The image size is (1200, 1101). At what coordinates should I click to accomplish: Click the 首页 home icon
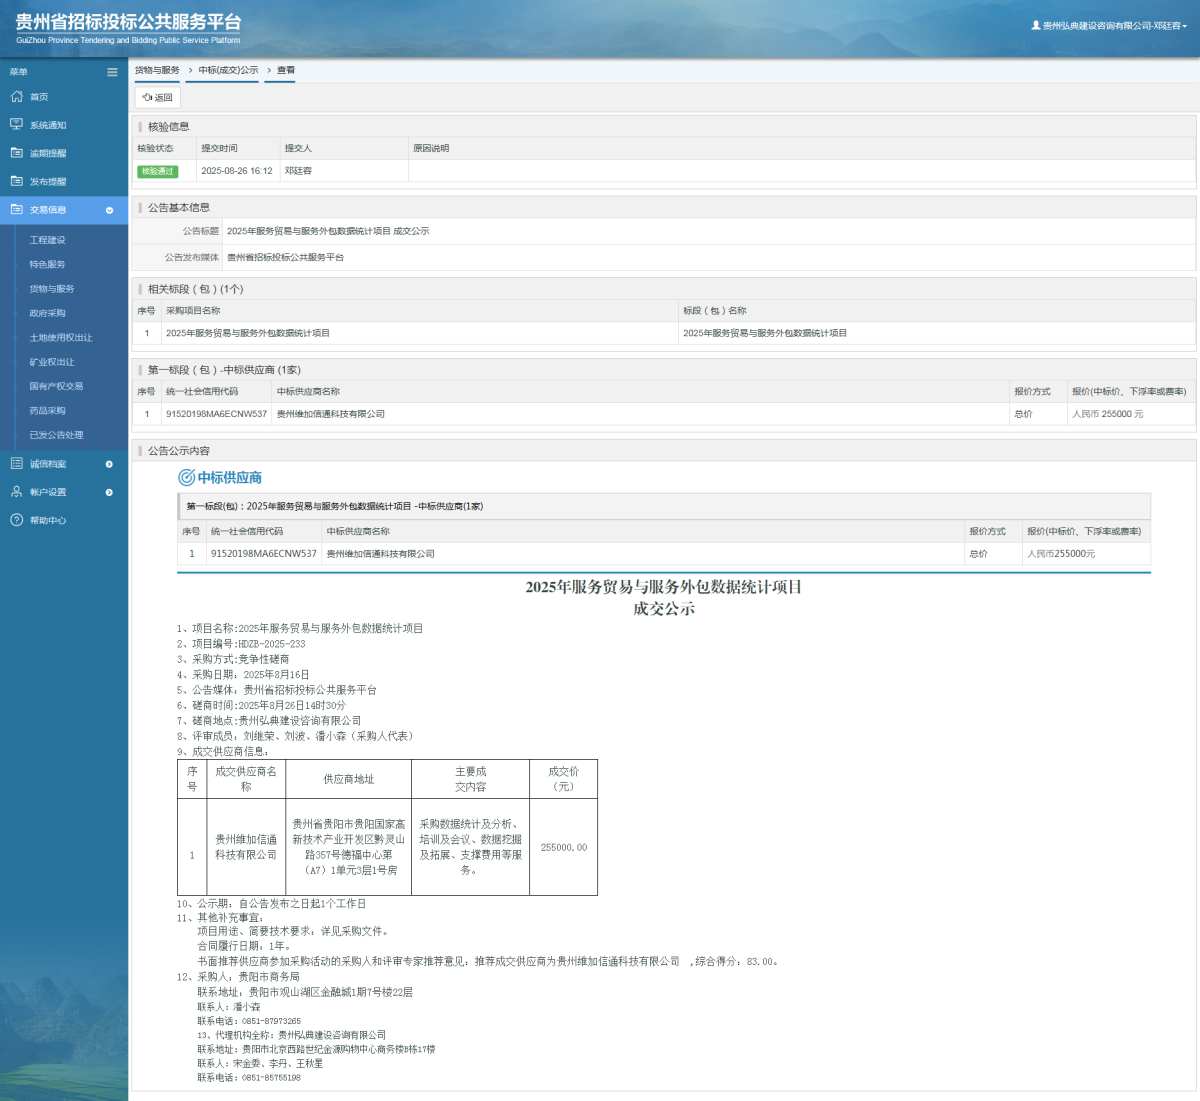point(16,97)
